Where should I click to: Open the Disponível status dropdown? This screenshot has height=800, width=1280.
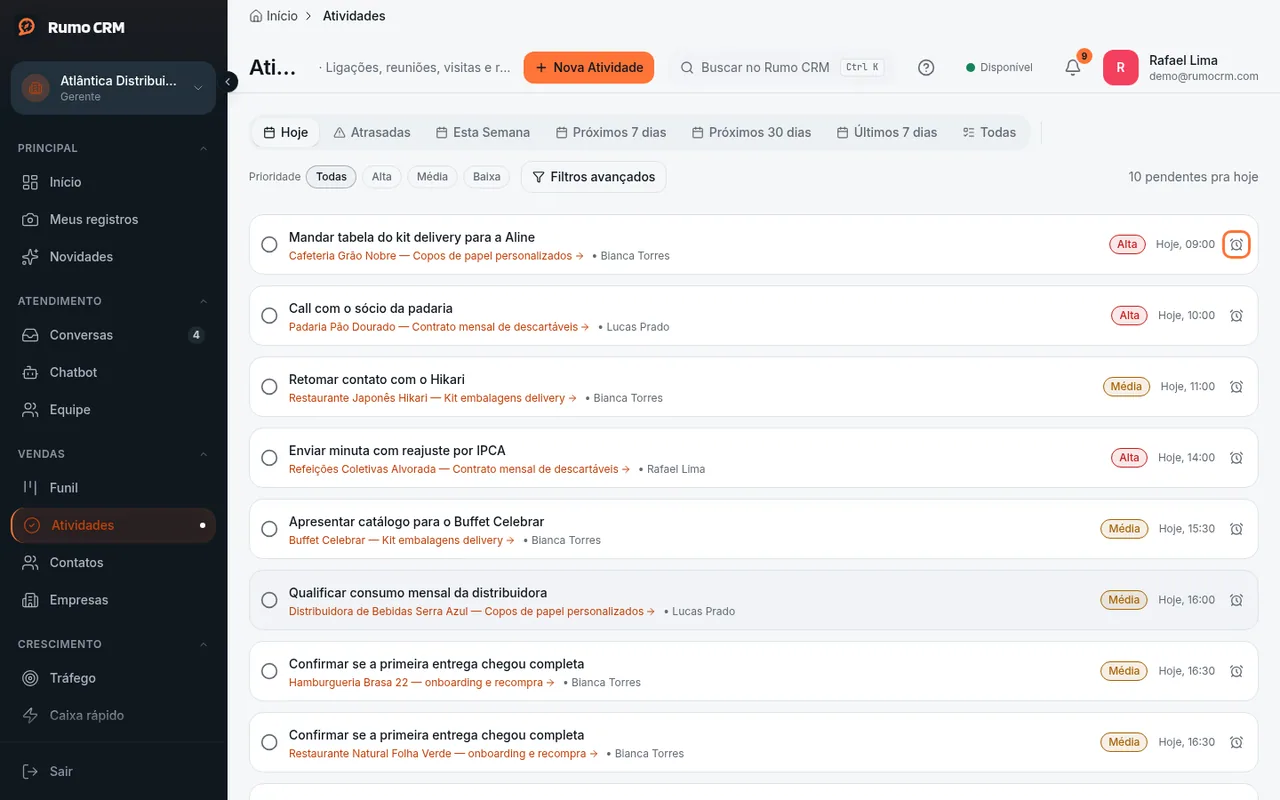click(999, 68)
